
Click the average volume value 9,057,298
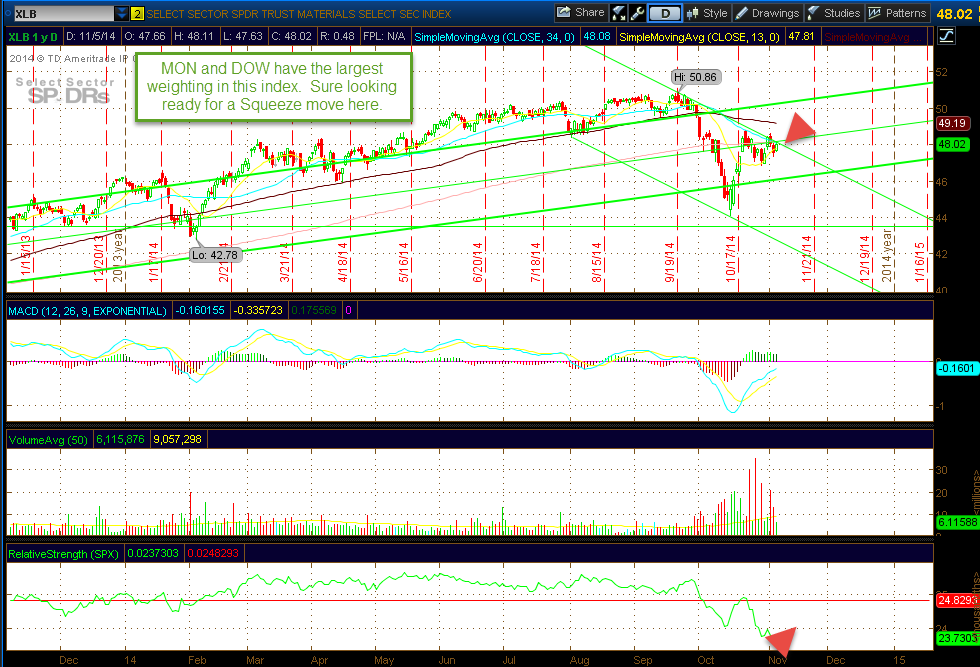click(x=178, y=439)
